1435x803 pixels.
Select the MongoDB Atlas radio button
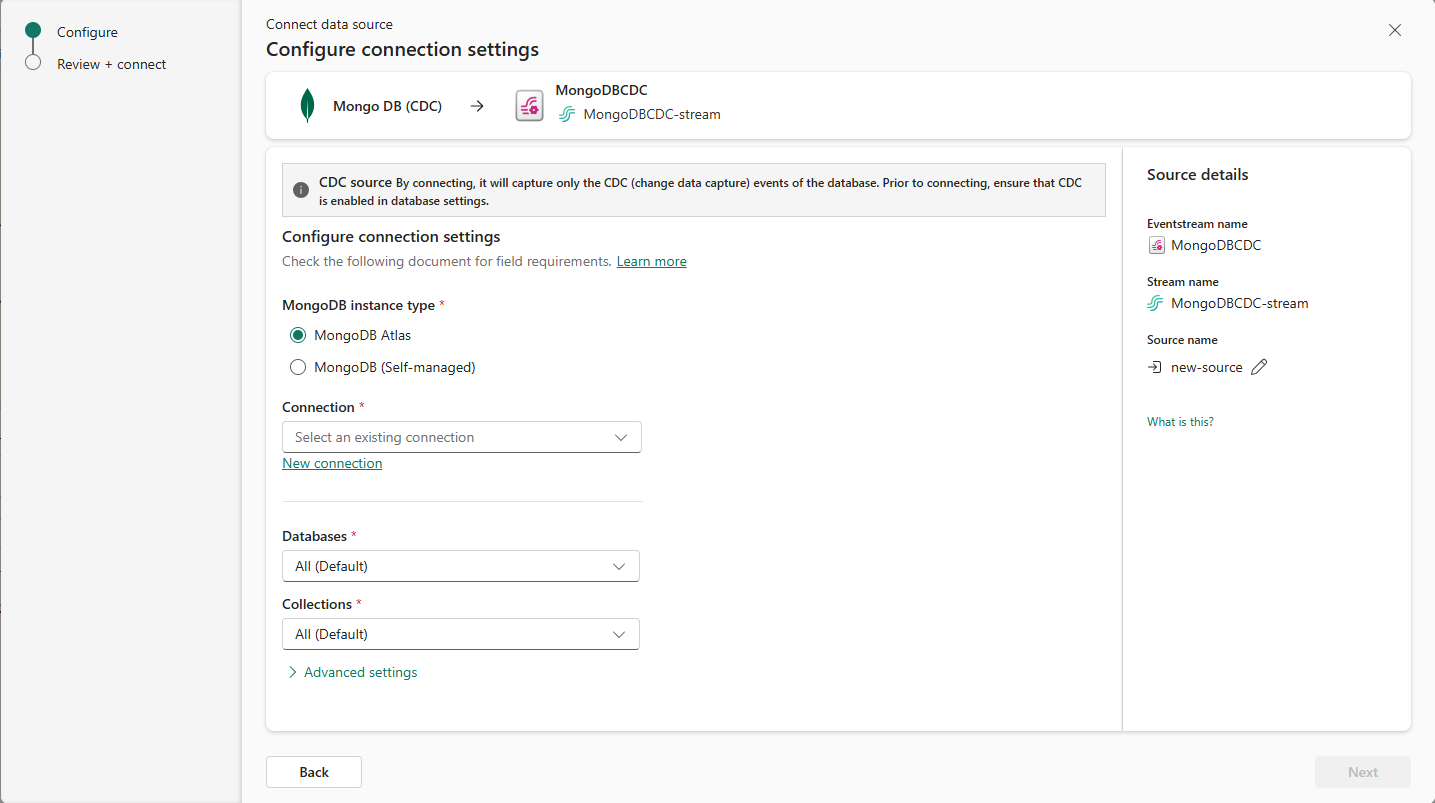click(298, 335)
